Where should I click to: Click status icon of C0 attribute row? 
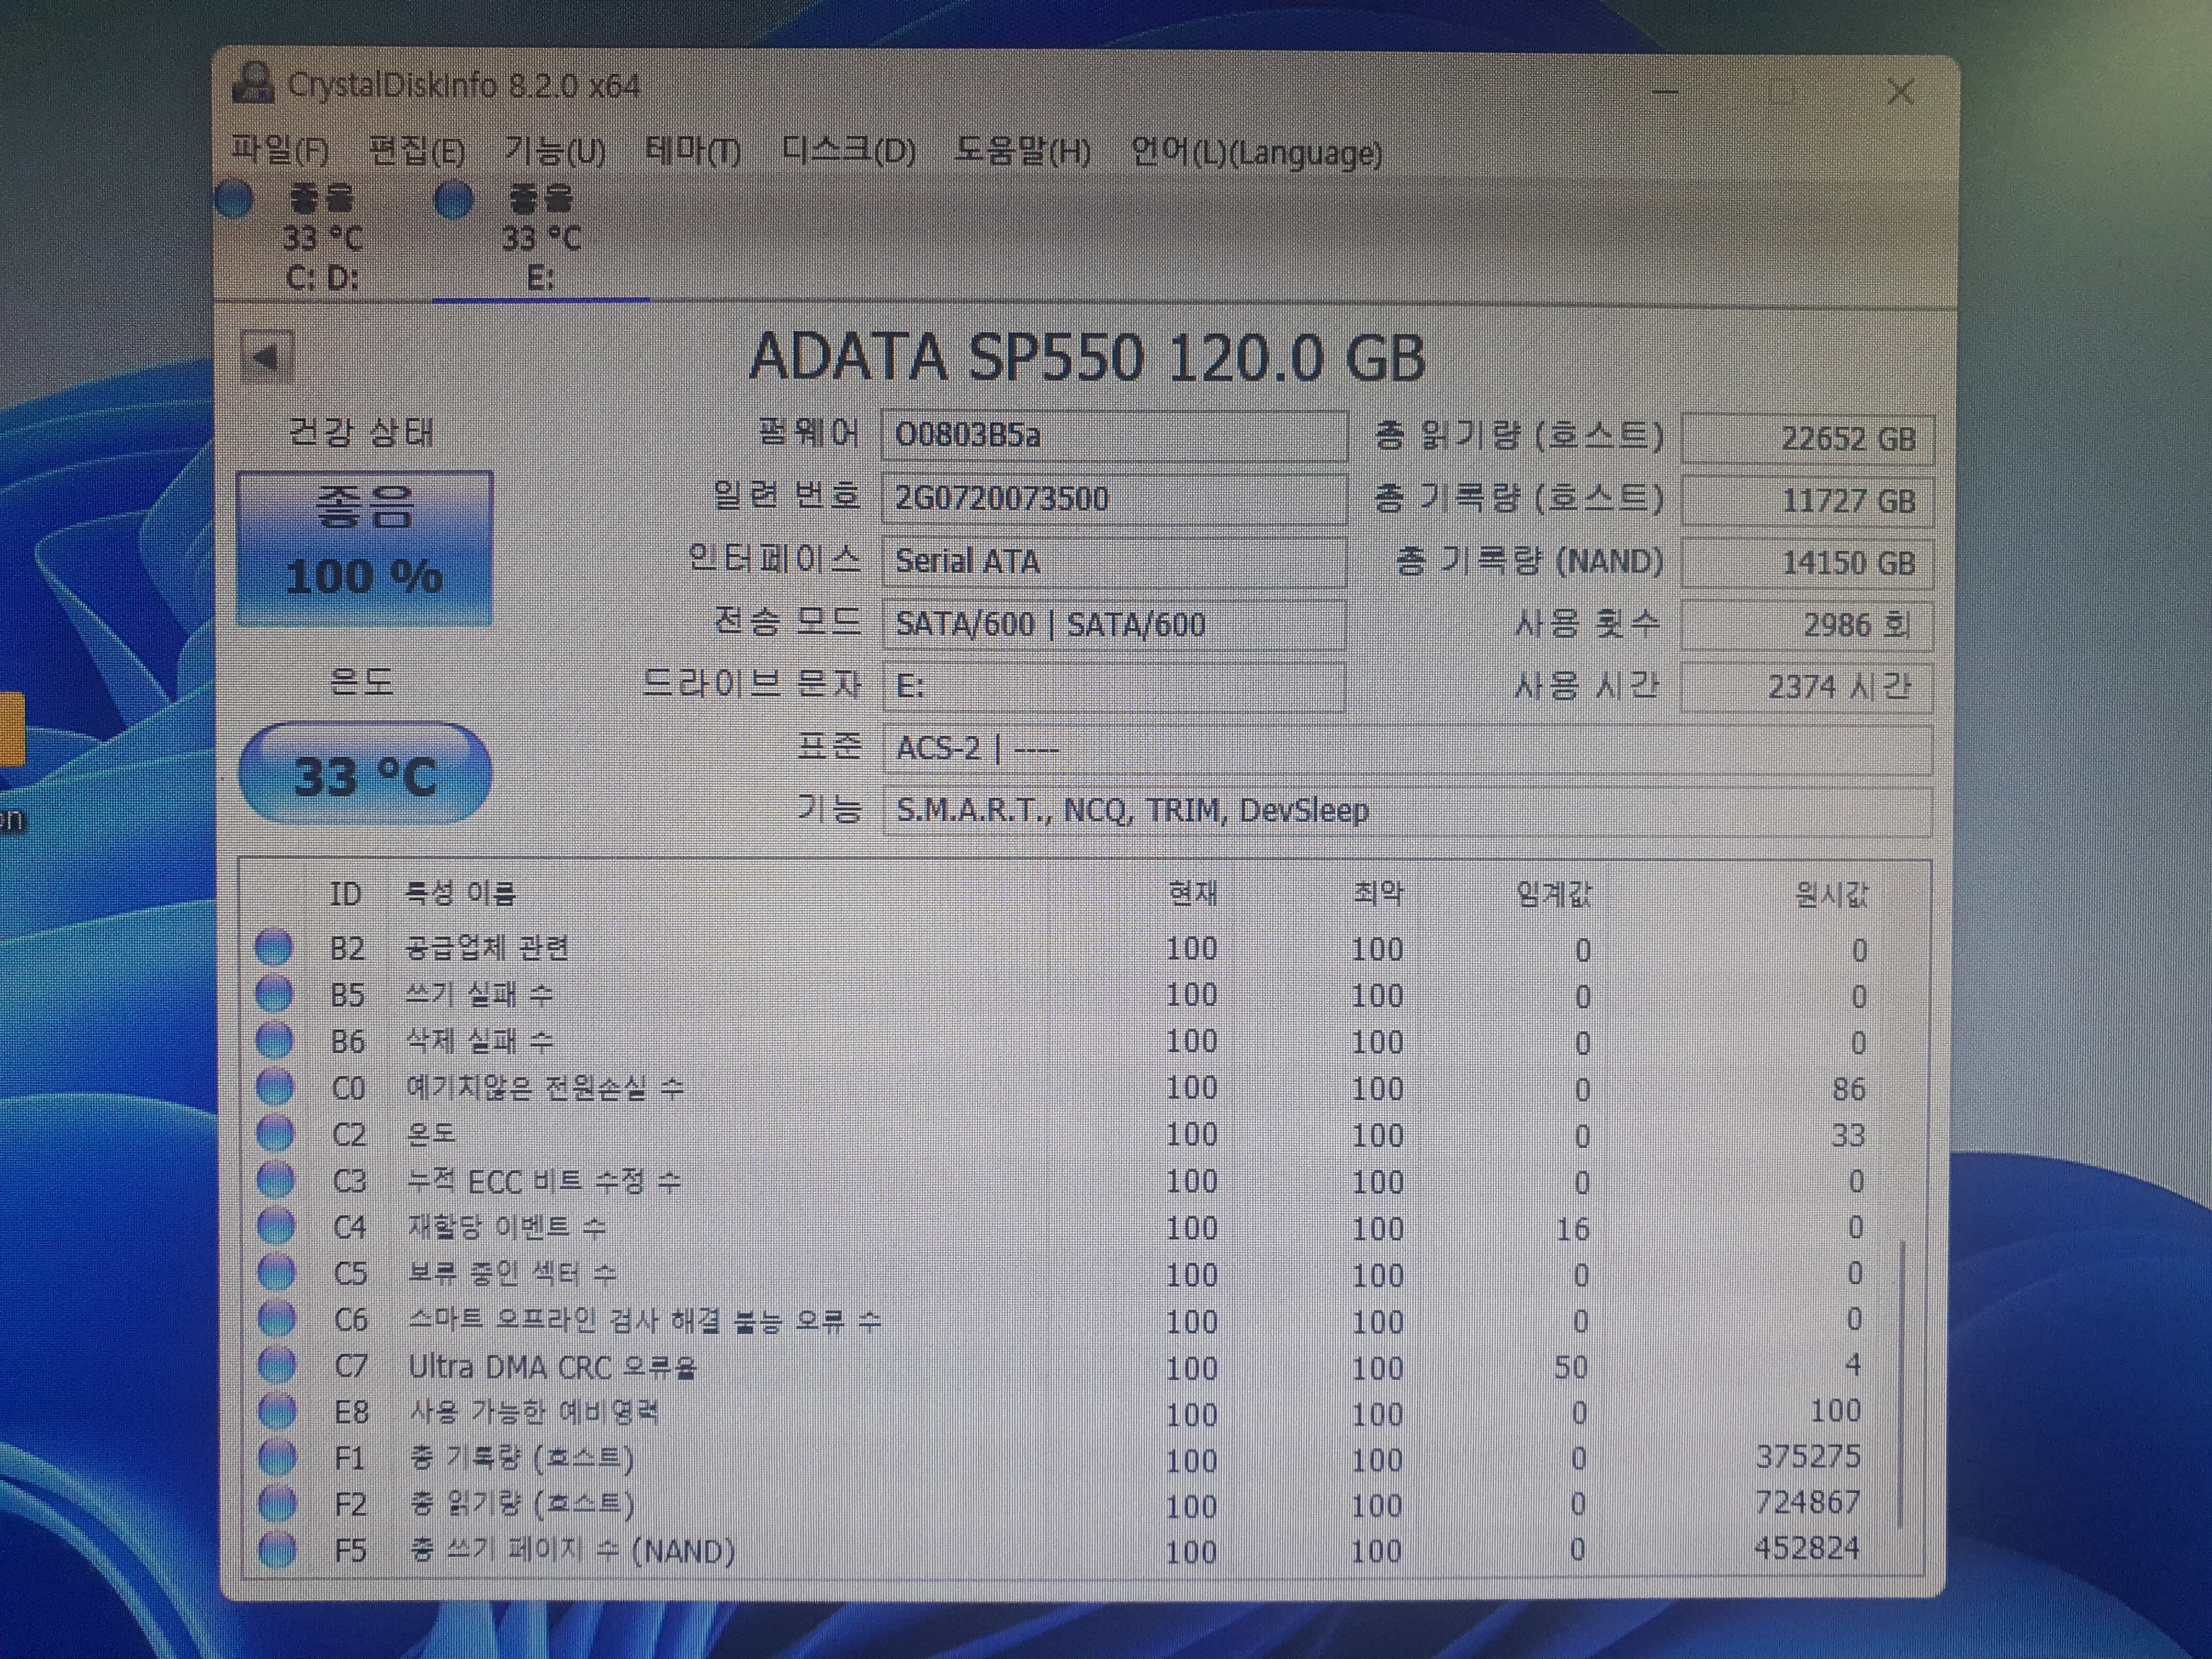pos(275,1087)
